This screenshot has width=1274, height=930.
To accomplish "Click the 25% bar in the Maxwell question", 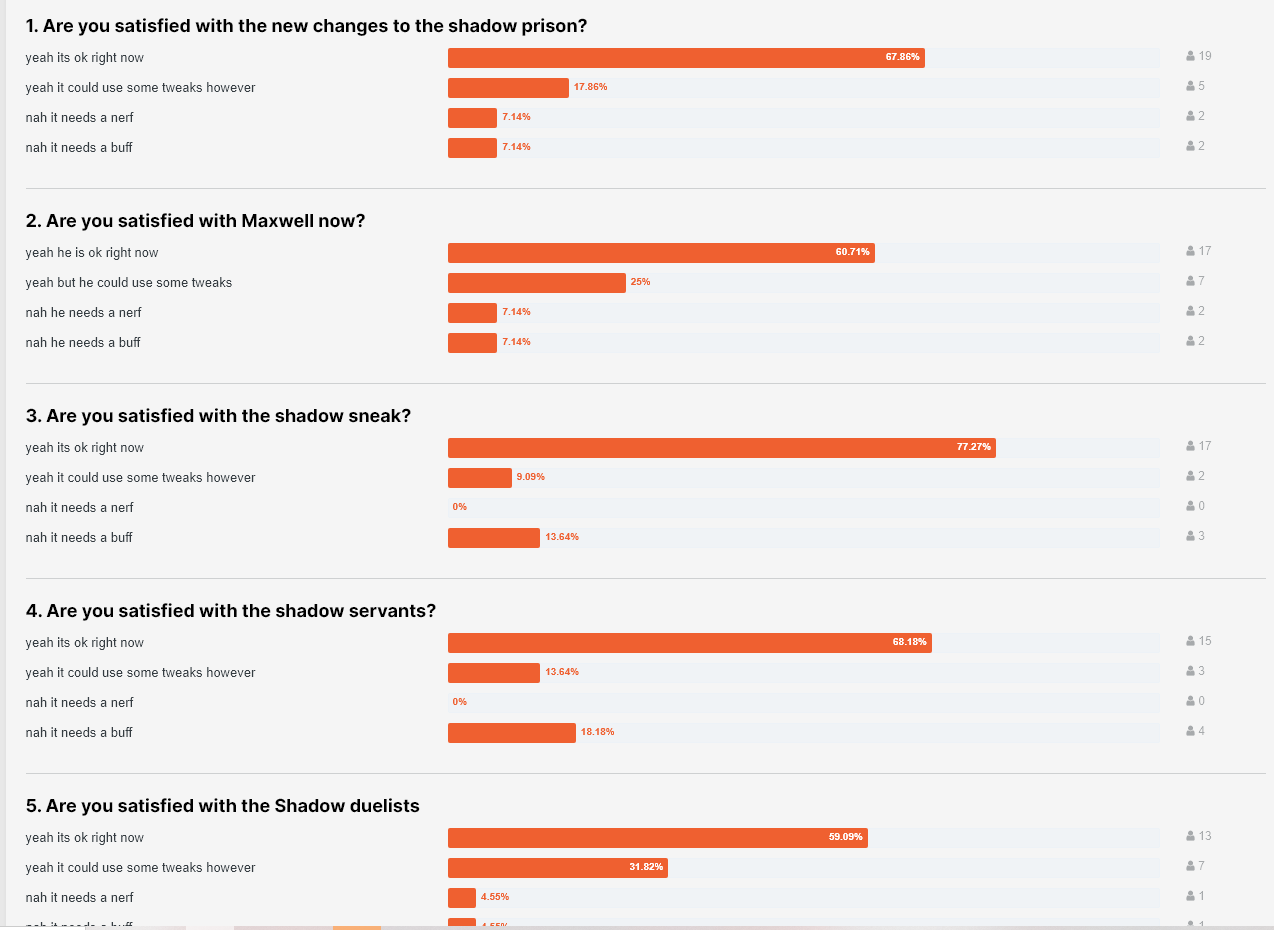I will tap(536, 283).
